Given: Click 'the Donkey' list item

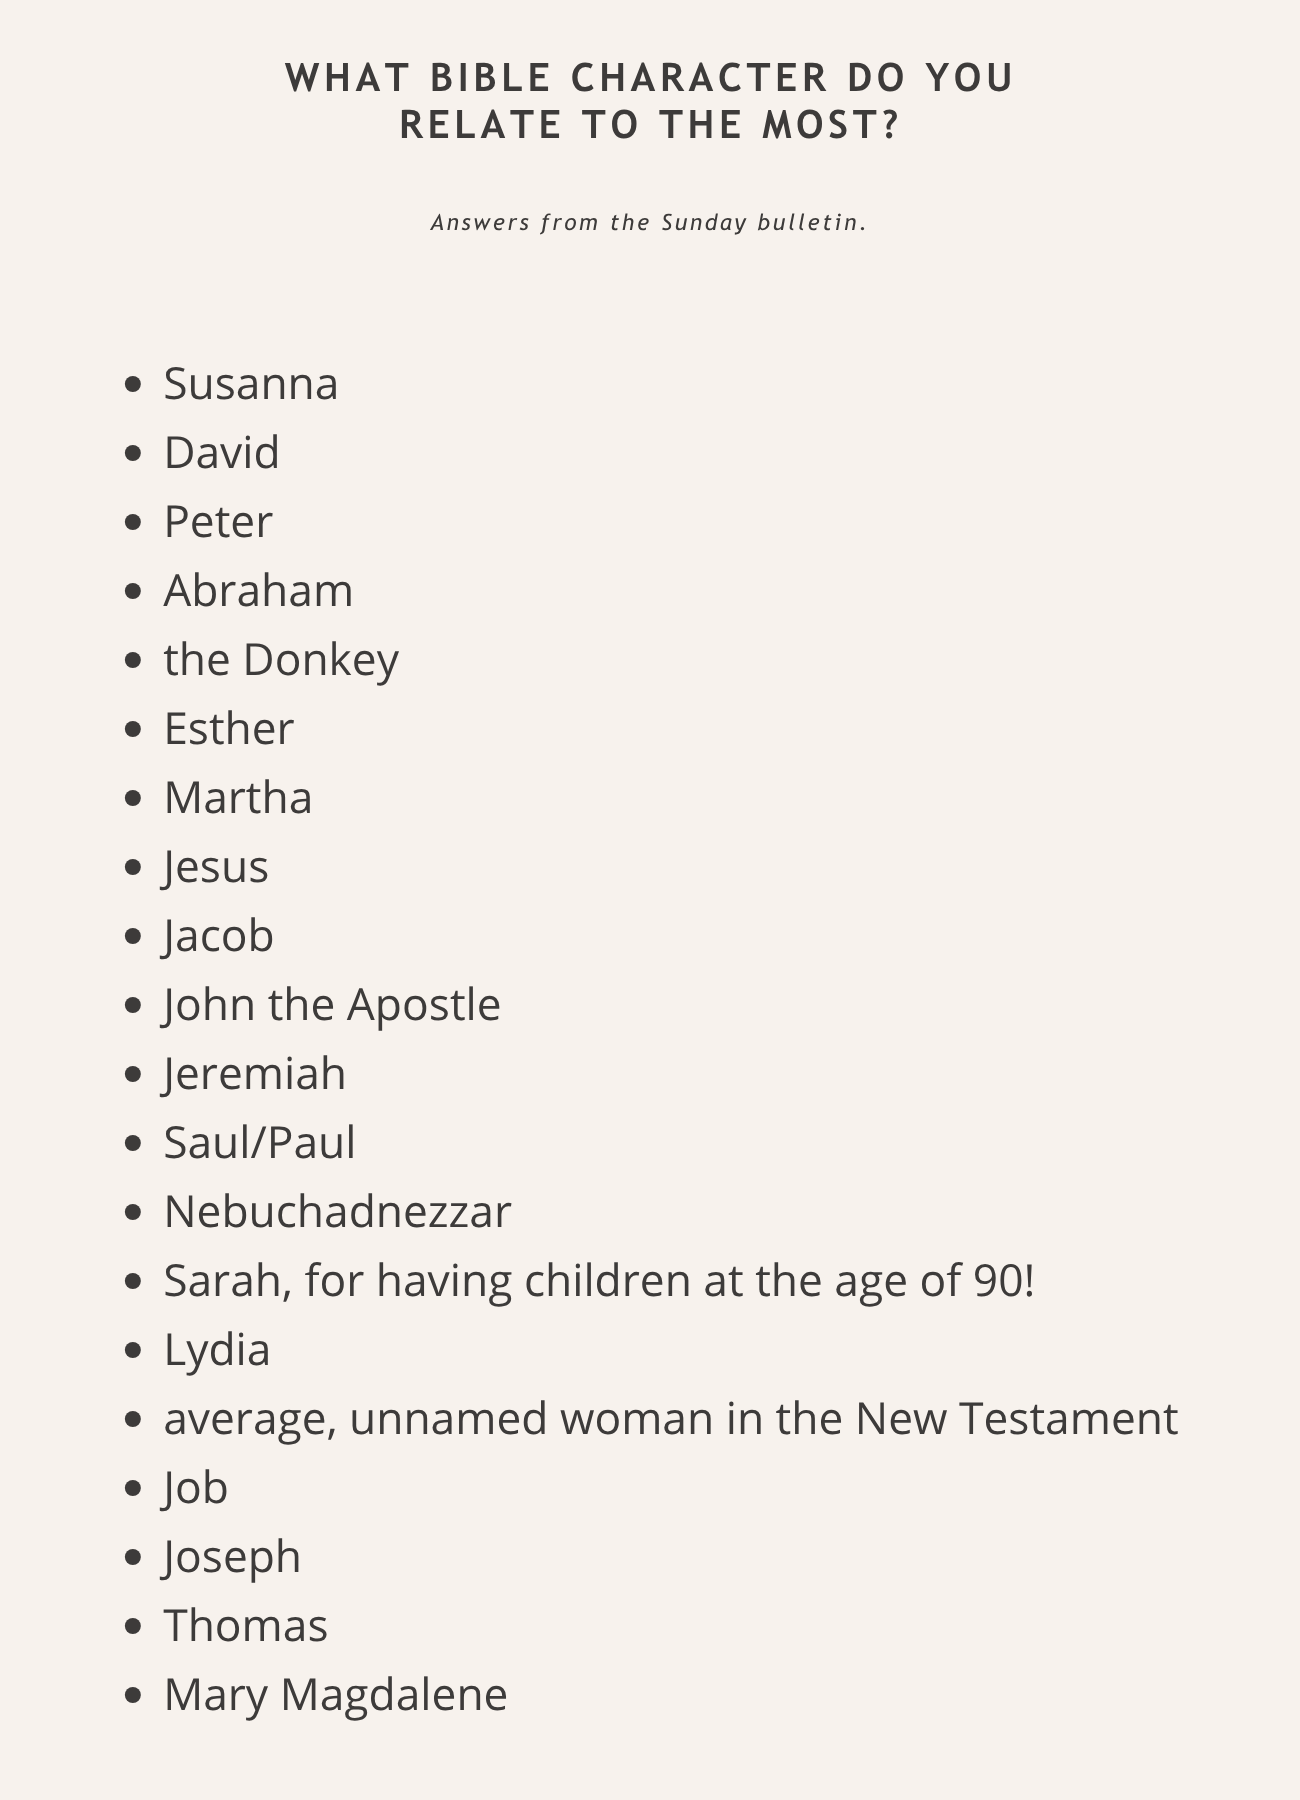Looking at the screenshot, I should click(x=281, y=660).
